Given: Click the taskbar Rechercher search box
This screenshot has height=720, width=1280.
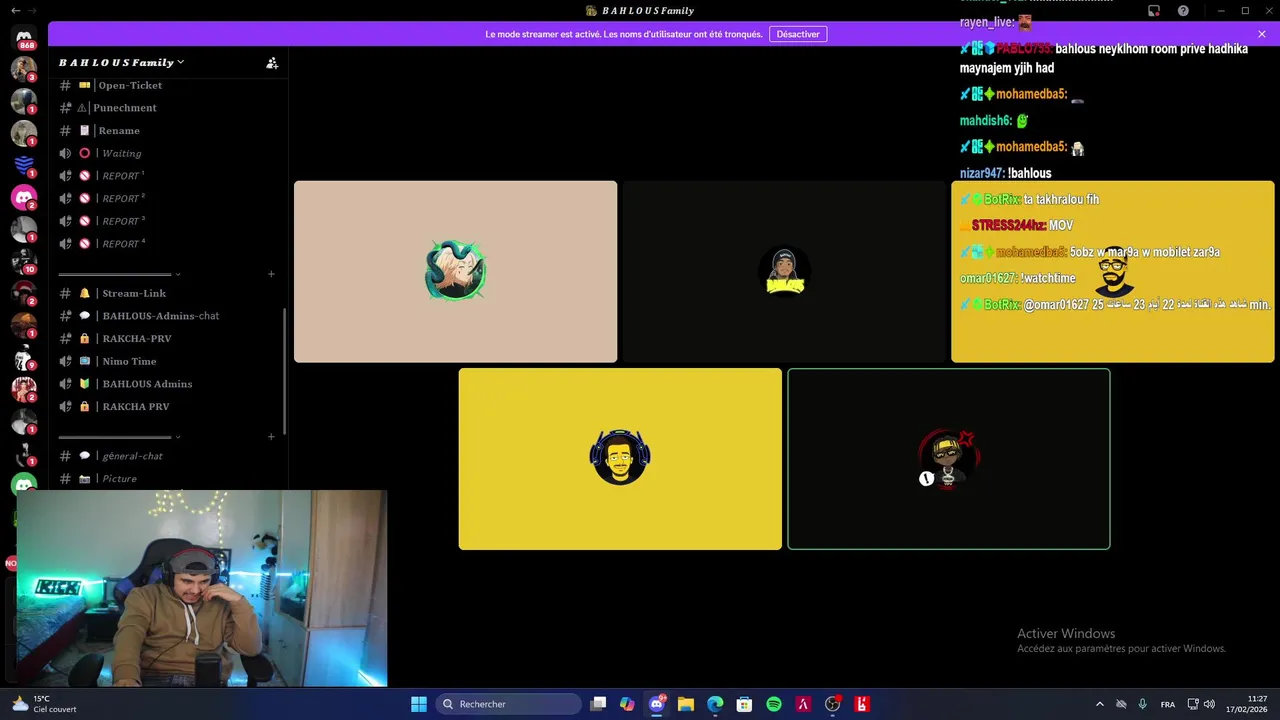Looking at the screenshot, I should click(508, 704).
